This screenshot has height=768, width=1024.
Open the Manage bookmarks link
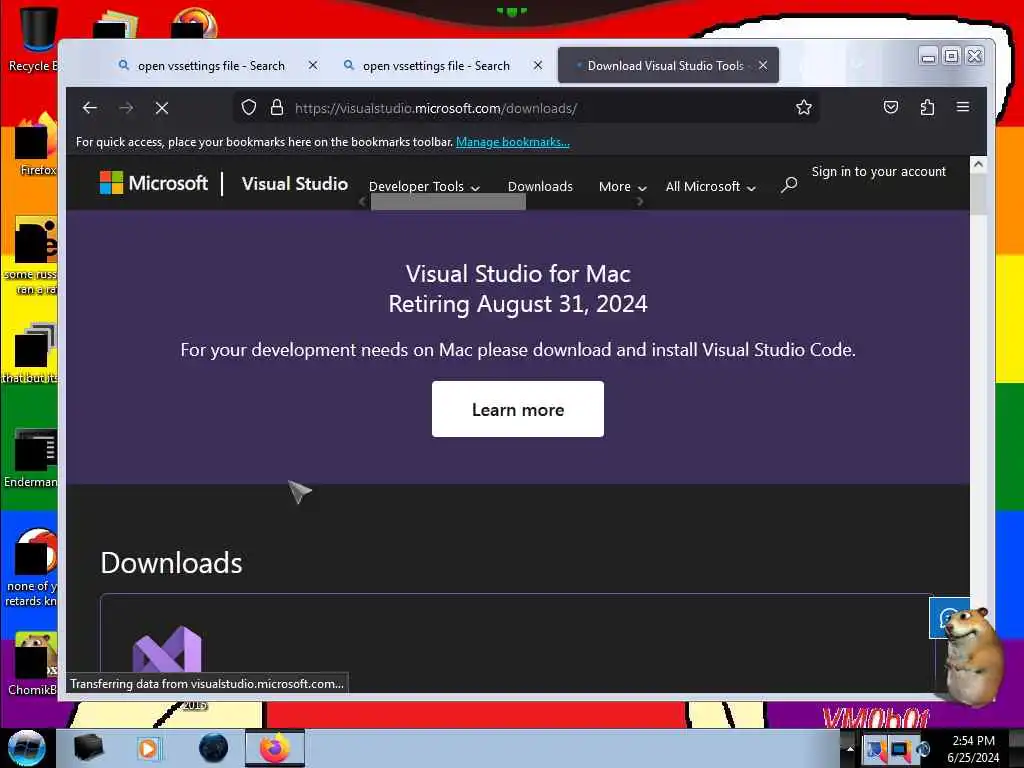click(513, 142)
